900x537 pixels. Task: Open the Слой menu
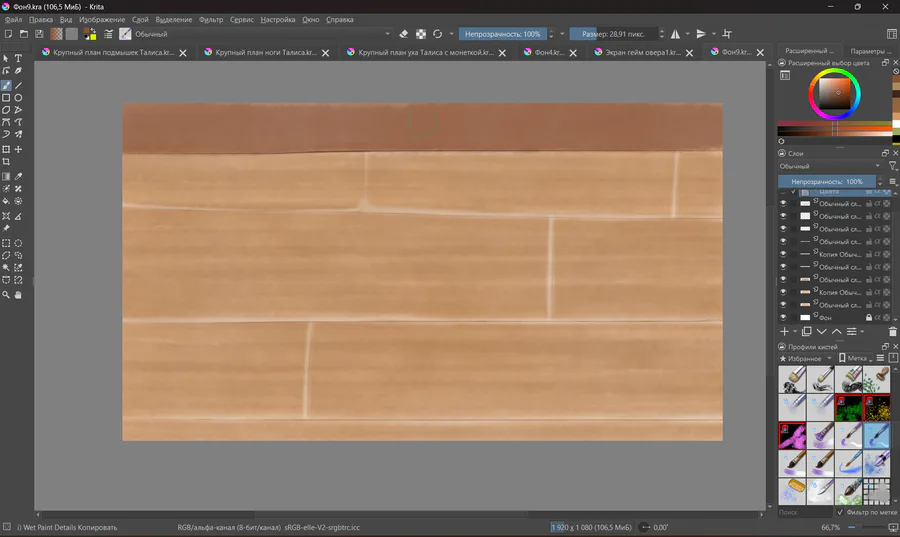point(140,20)
